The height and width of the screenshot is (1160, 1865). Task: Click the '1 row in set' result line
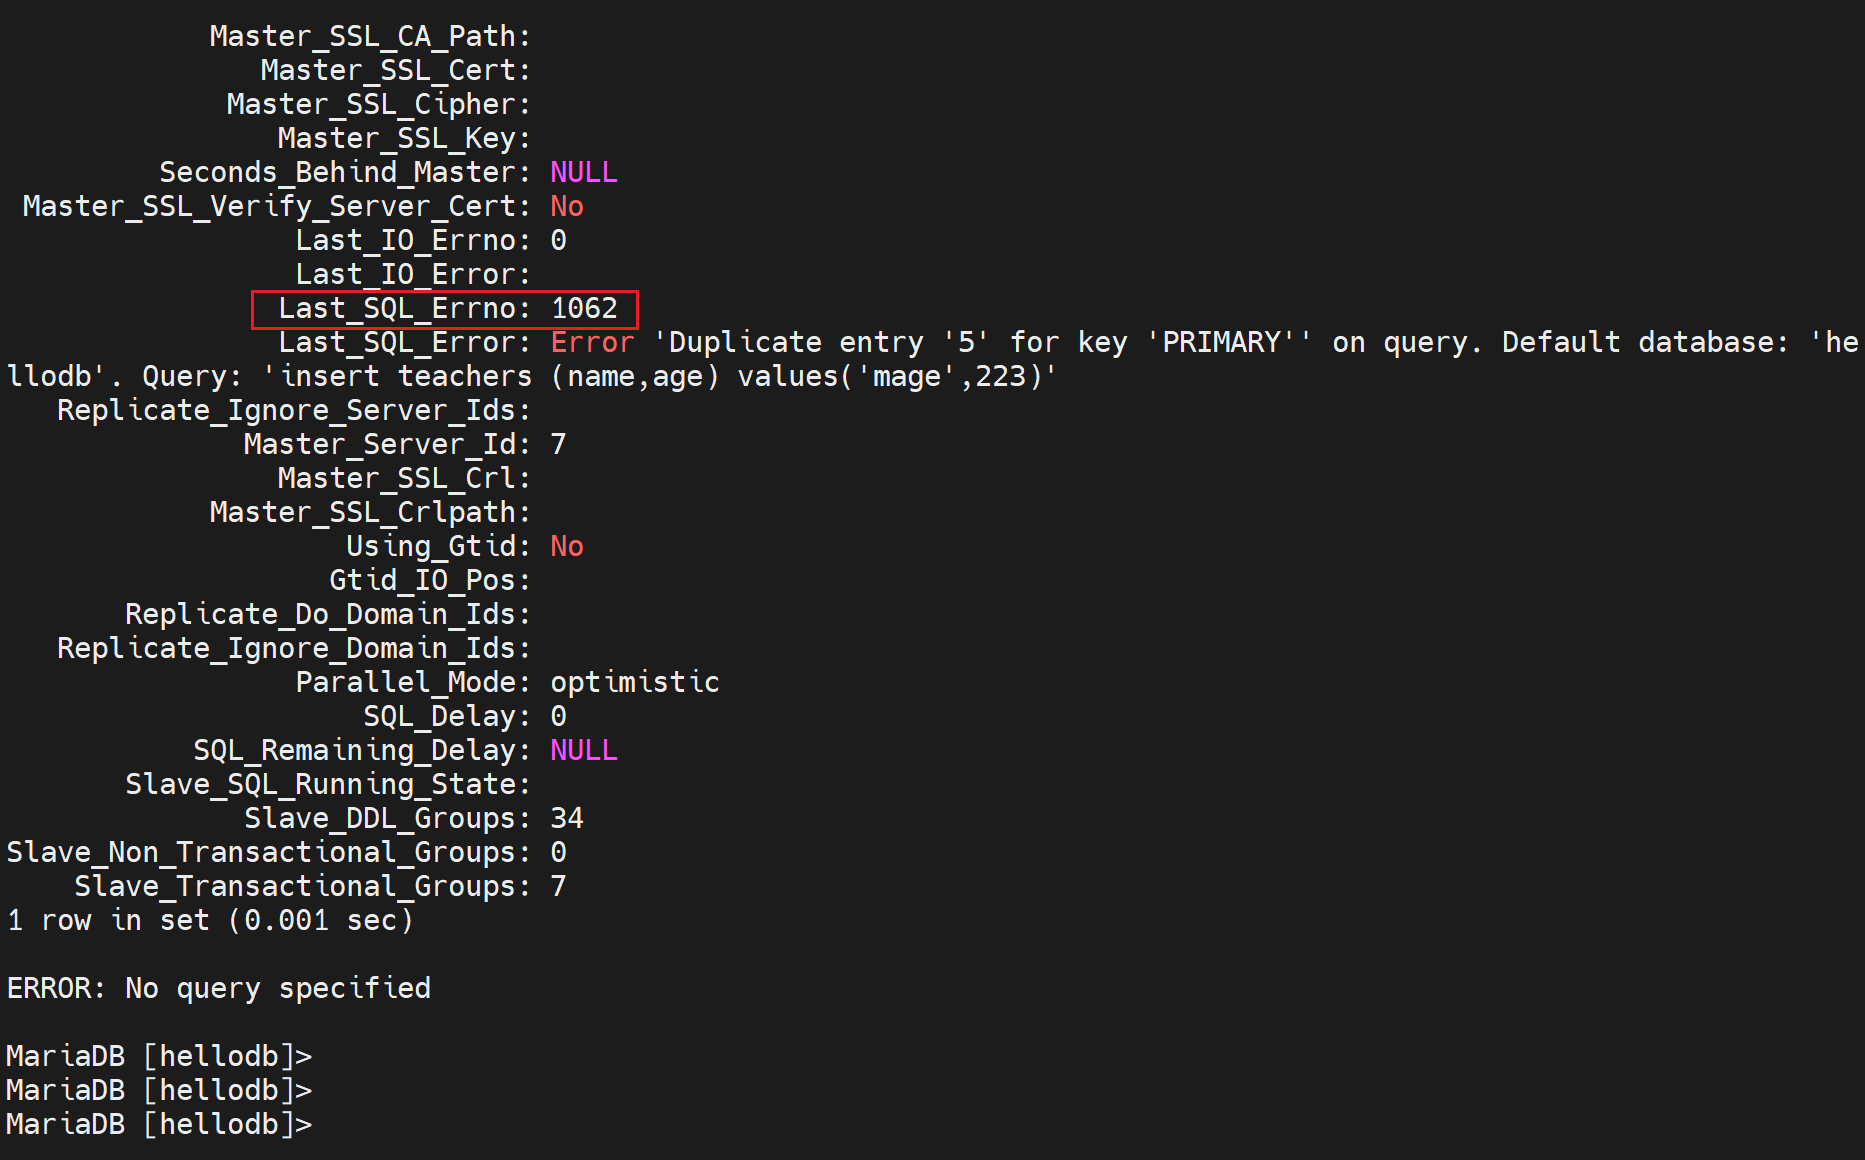click(210, 920)
